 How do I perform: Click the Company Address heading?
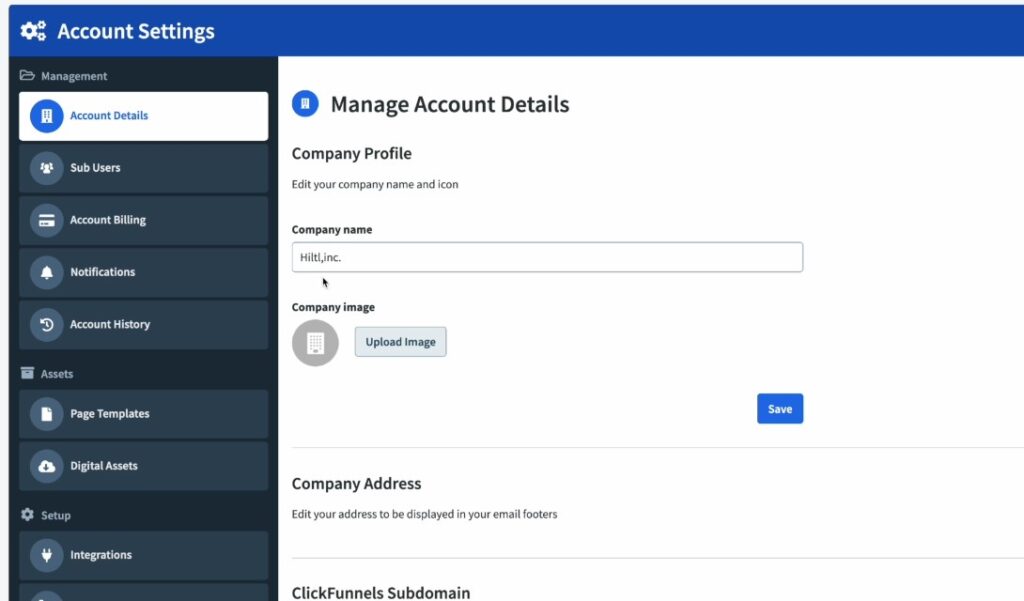point(356,483)
